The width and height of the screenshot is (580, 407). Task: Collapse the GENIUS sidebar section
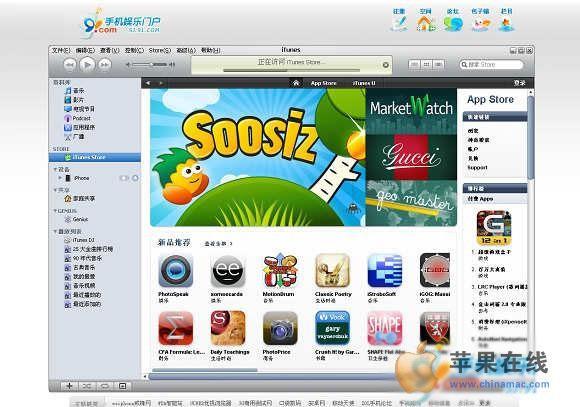[55, 211]
